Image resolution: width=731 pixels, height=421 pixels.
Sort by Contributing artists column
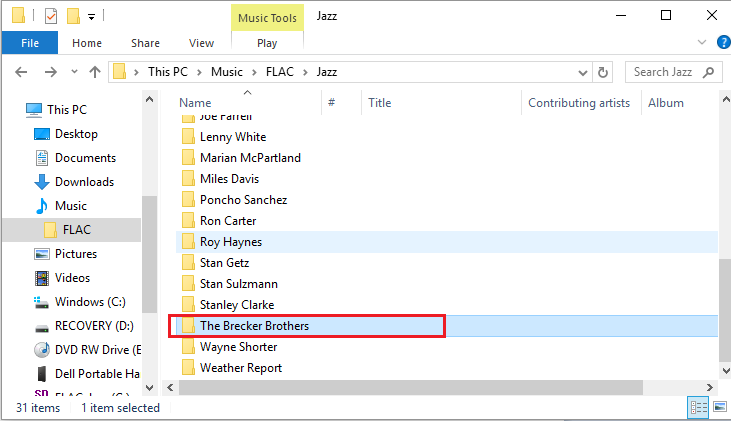578,103
